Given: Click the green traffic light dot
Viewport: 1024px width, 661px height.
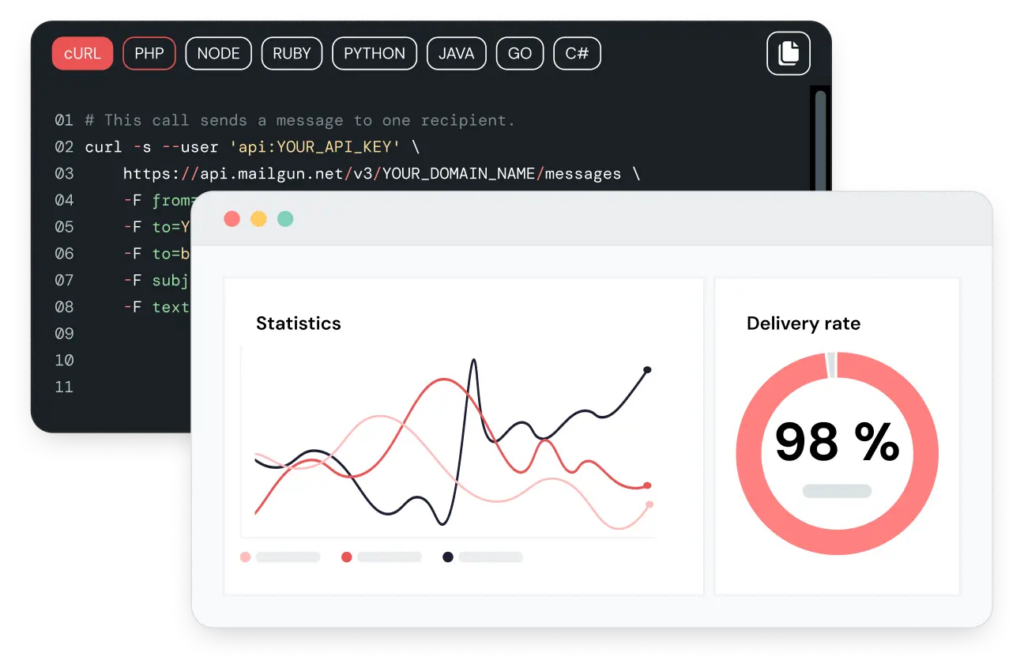Looking at the screenshot, I should [x=285, y=218].
